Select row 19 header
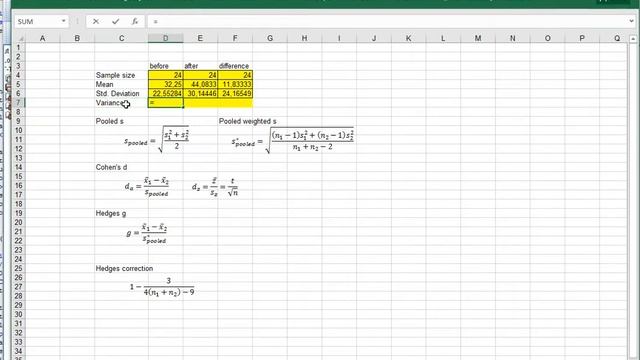This screenshot has height=360, width=640. (x=18, y=213)
